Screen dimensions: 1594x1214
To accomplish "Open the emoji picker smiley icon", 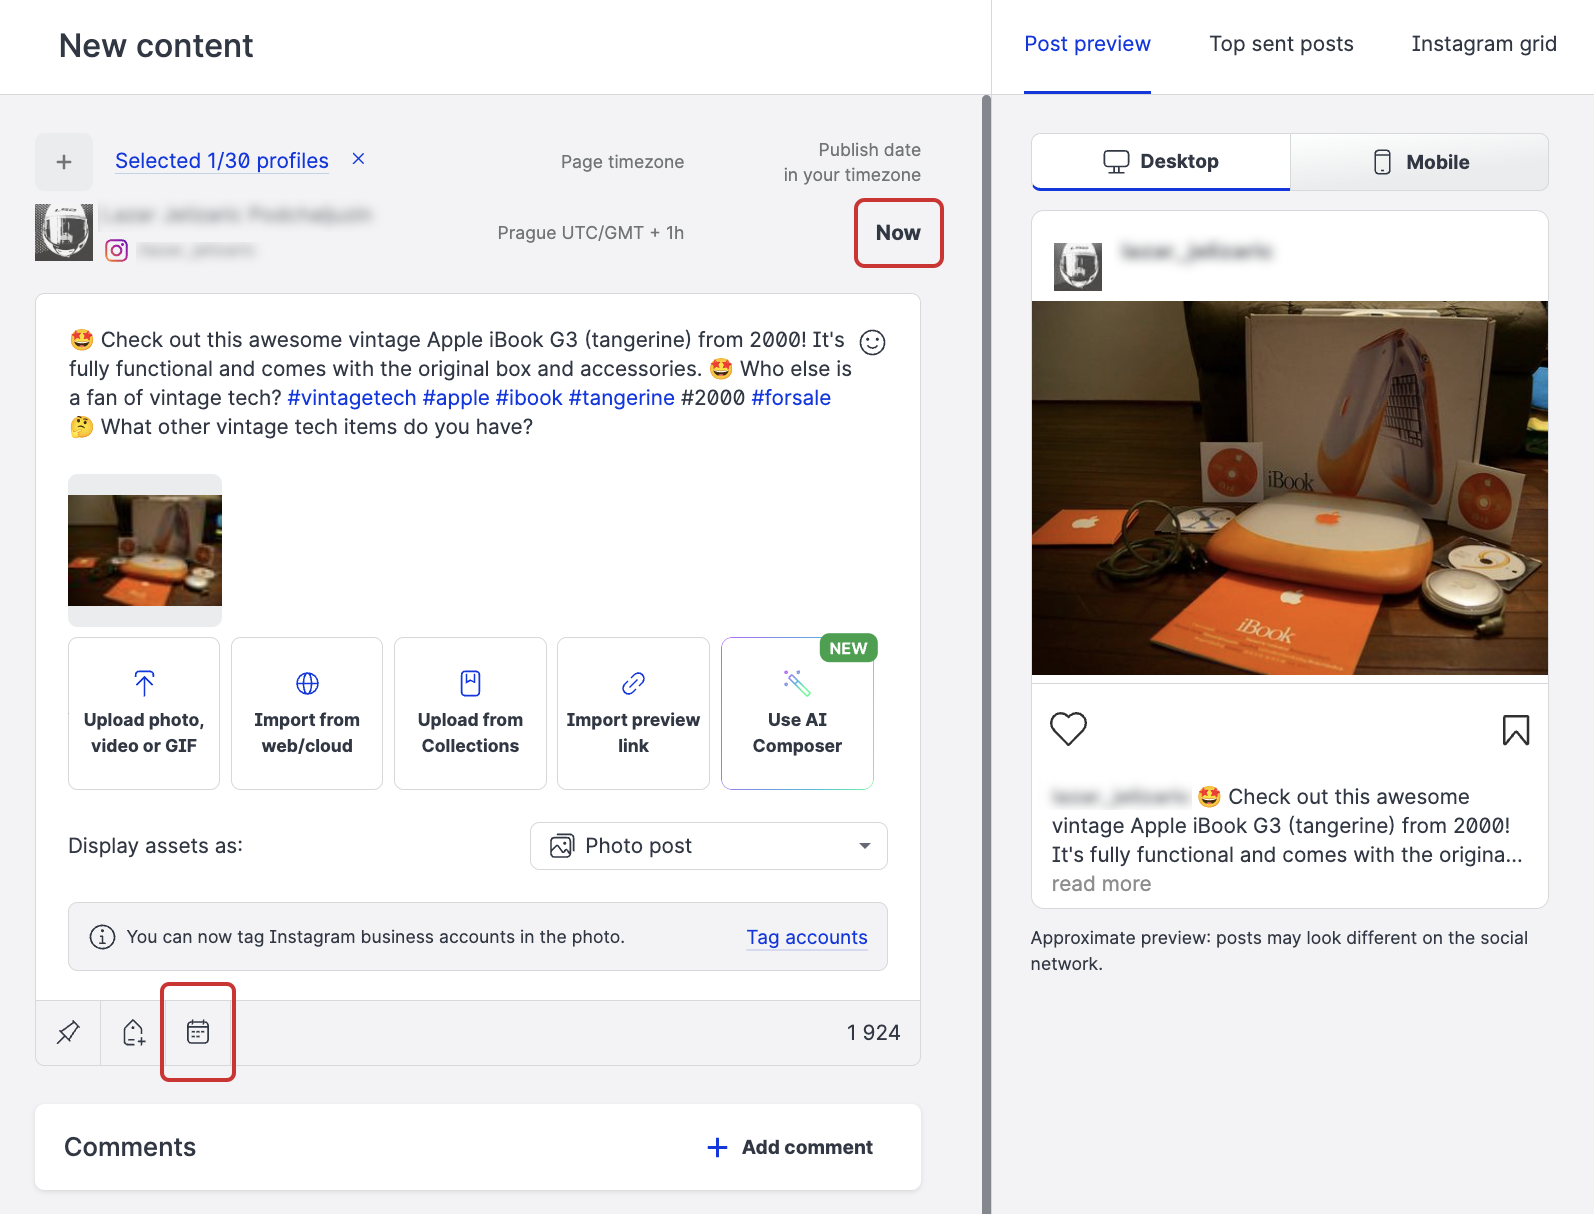I will click(872, 342).
